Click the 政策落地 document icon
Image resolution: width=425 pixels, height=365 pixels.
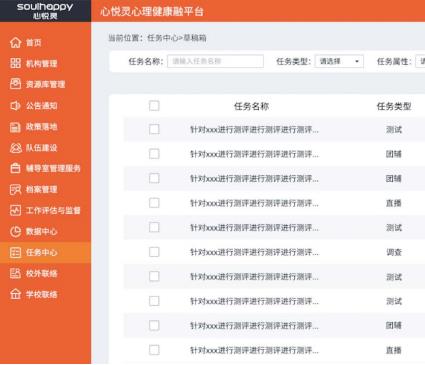(x=16, y=127)
